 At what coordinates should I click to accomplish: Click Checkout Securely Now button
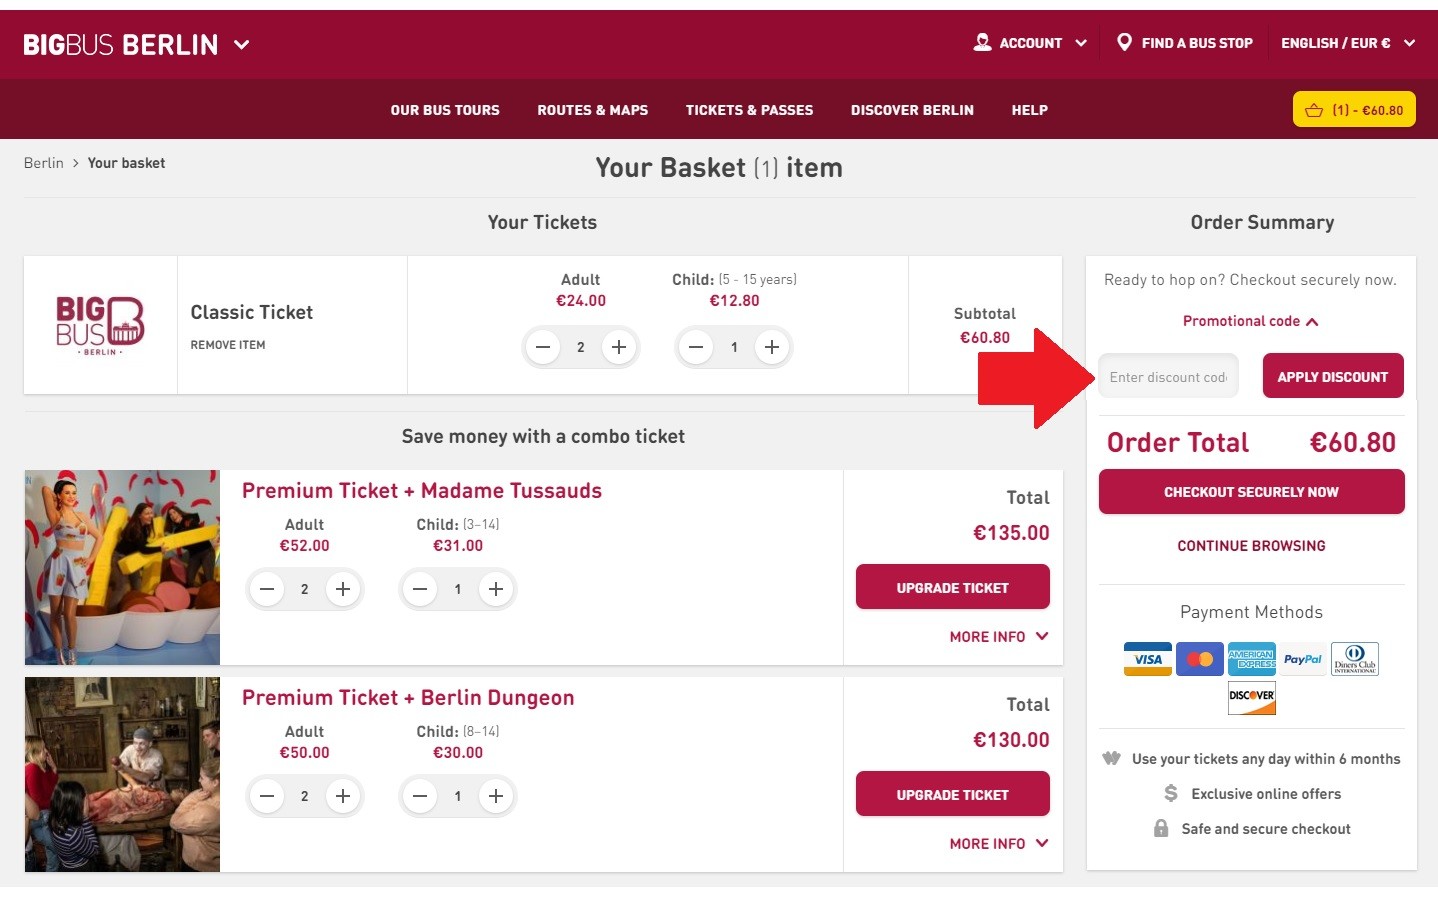point(1251,492)
